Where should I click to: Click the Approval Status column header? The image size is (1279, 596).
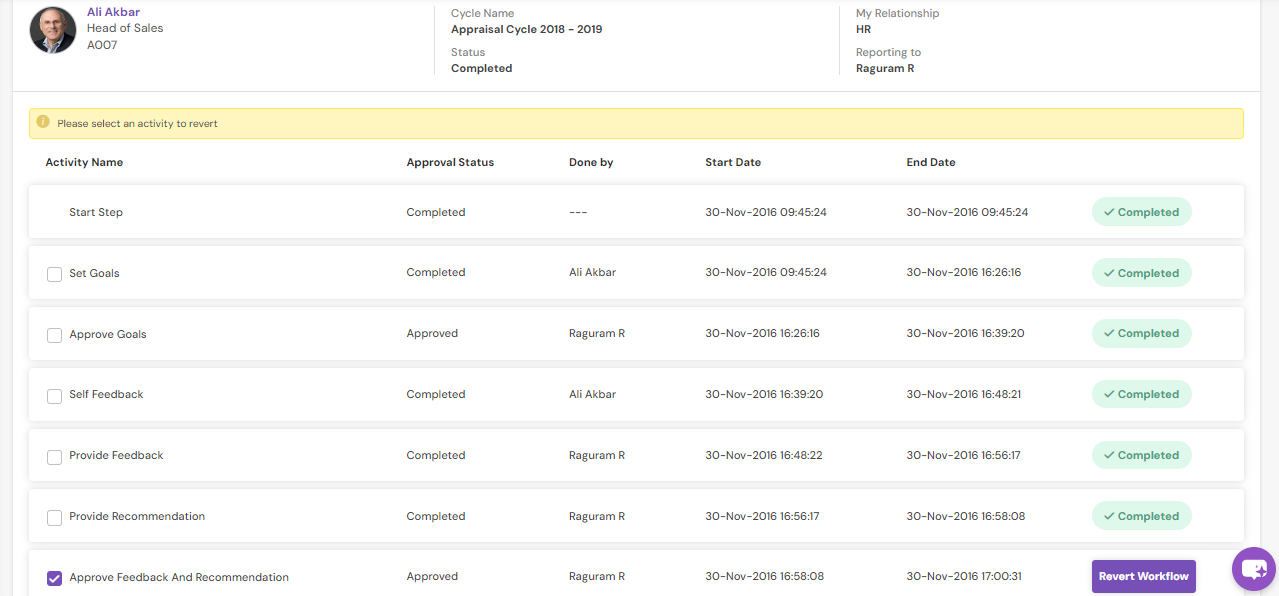click(x=450, y=162)
